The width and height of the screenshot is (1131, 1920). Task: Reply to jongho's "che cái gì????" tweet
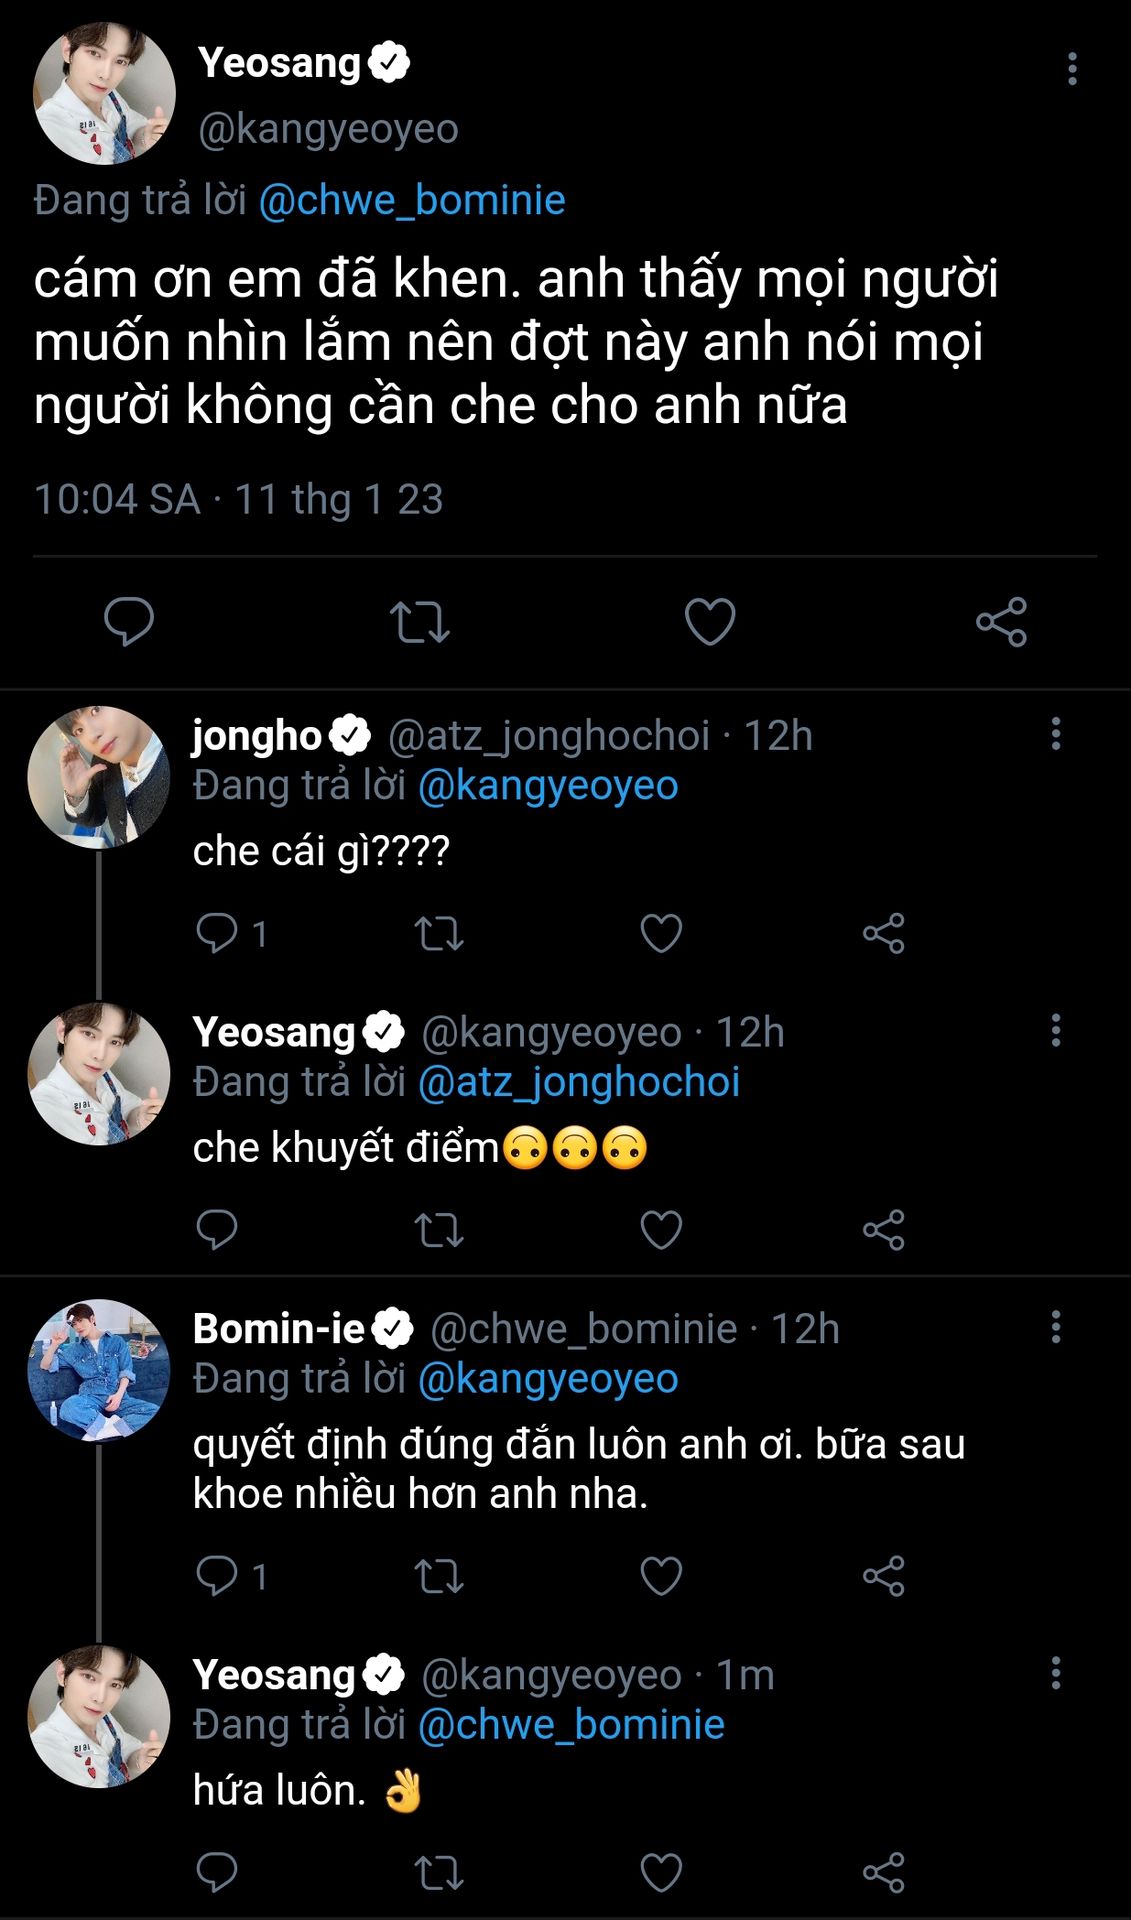click(x=217, y=933)
